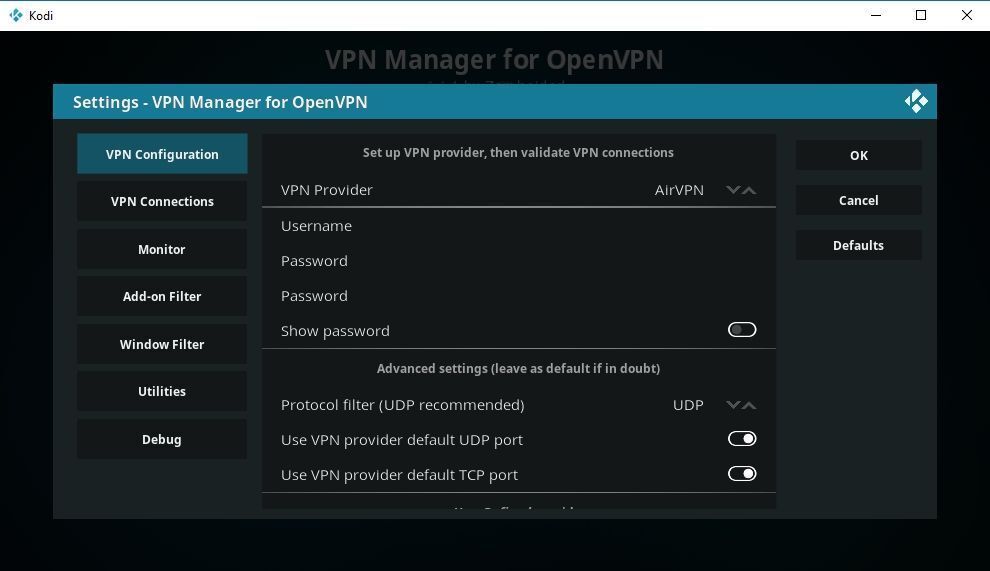Click the Defaults button
The image size is (990, 571).
point(858,245)
